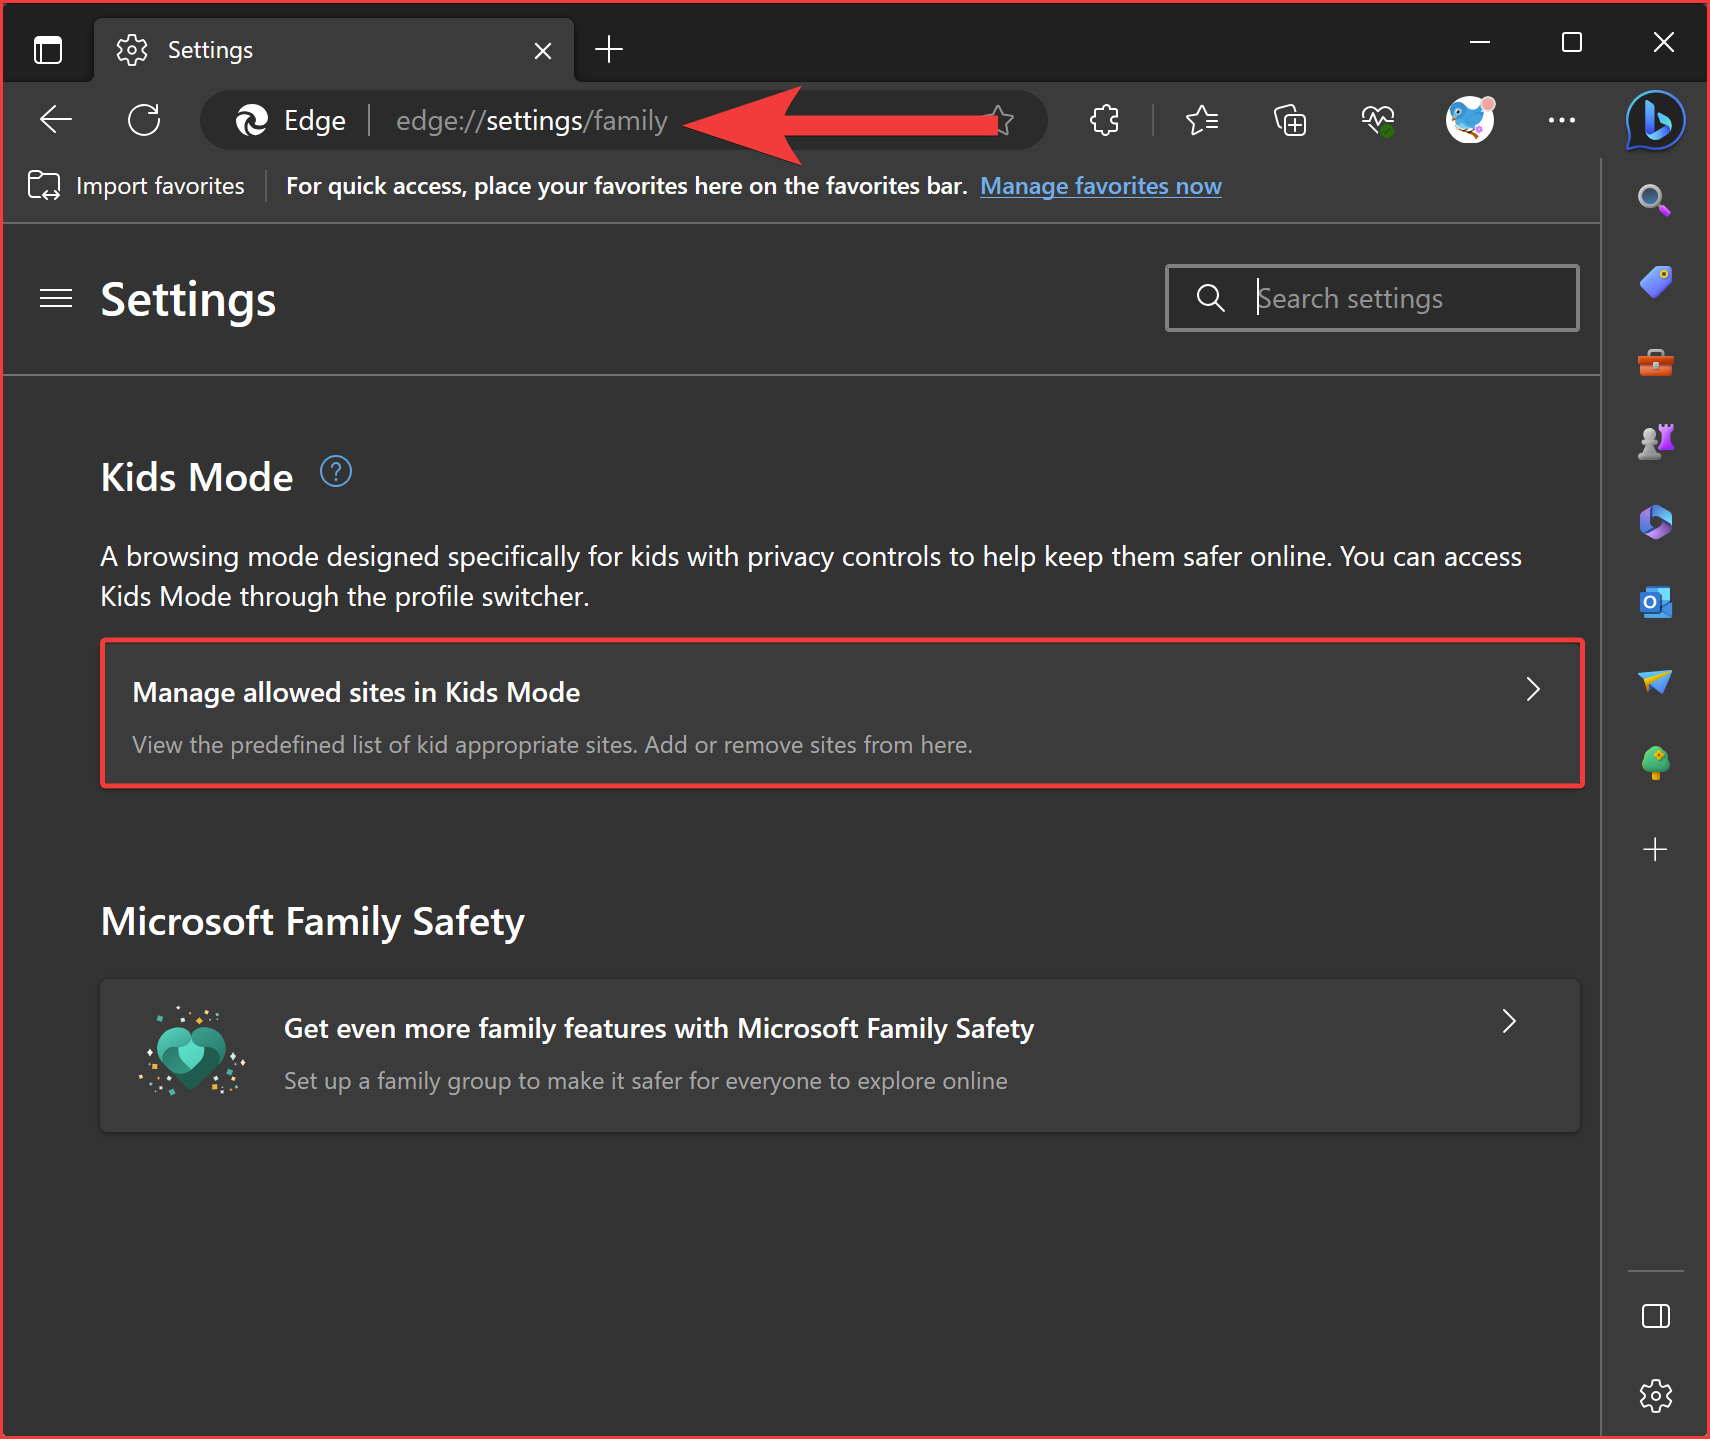Open sidebar Games chess icon
Viewport: 1710px width, 1439px height.
(x=1655, y=441)
